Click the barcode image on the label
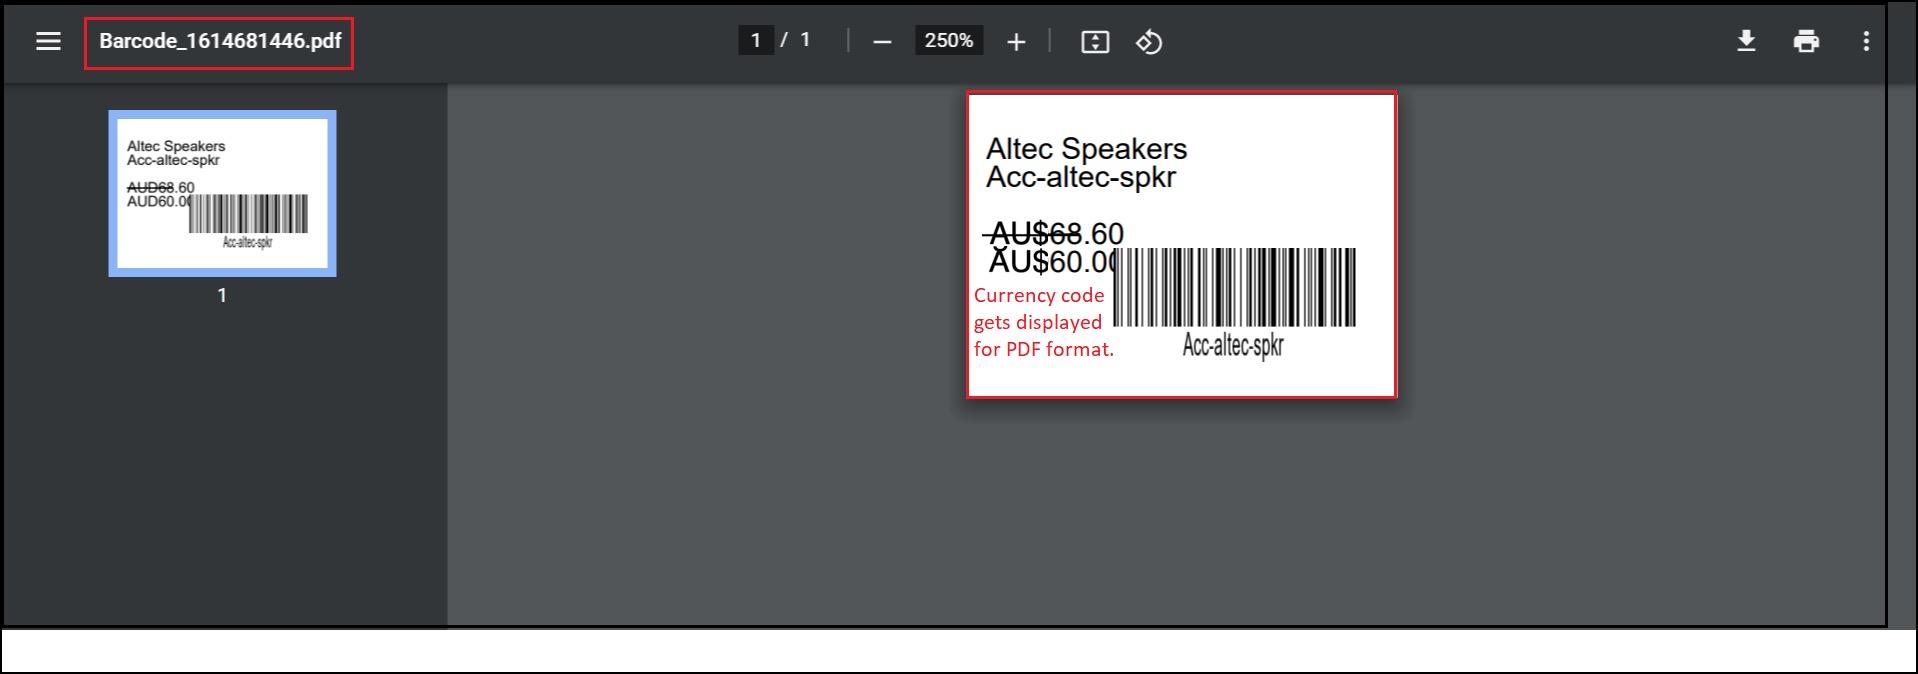 [x=1235, y=288]
